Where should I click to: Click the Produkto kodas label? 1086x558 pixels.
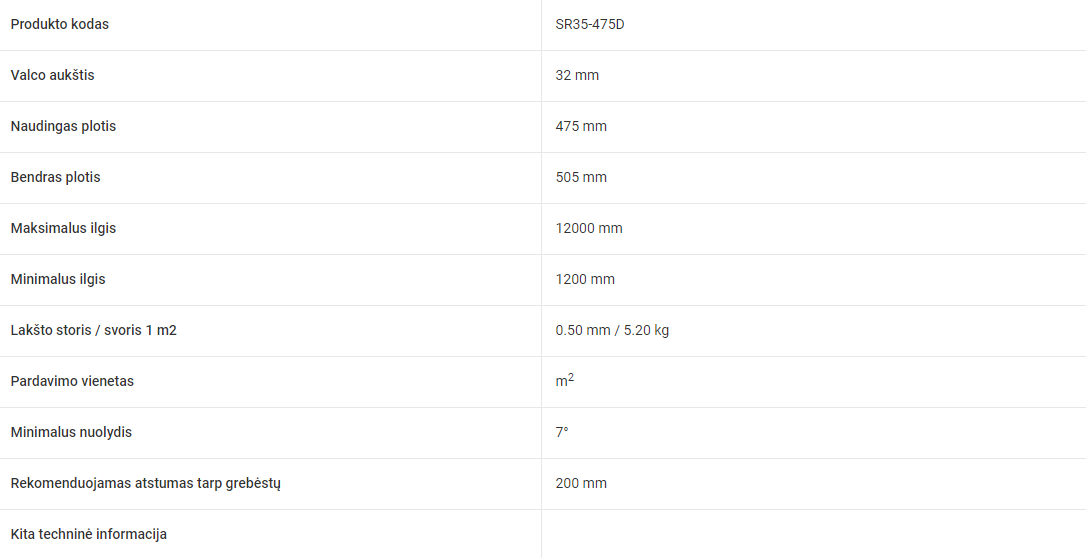coord(60,24)
